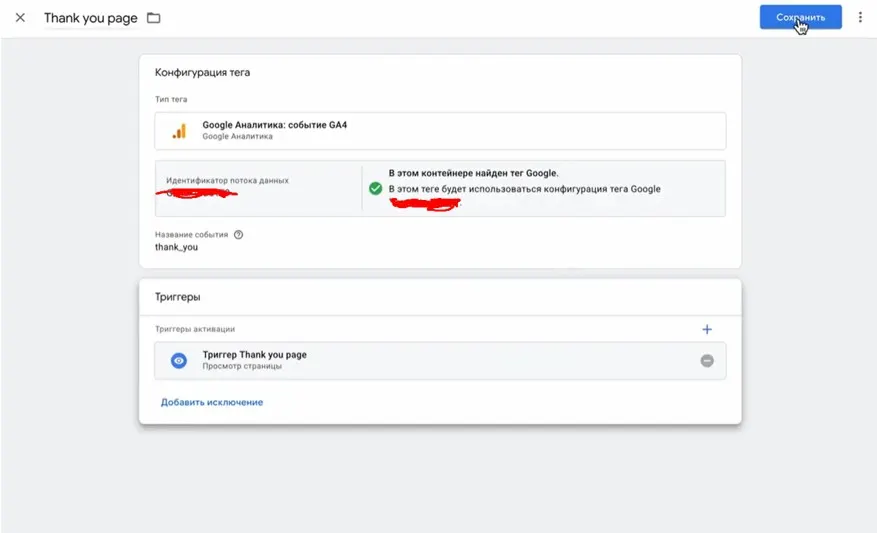Click the Конфигурация тега heading
Viewport: 877px width, 533px height.
pyautogui.click(x=202, y=72)
